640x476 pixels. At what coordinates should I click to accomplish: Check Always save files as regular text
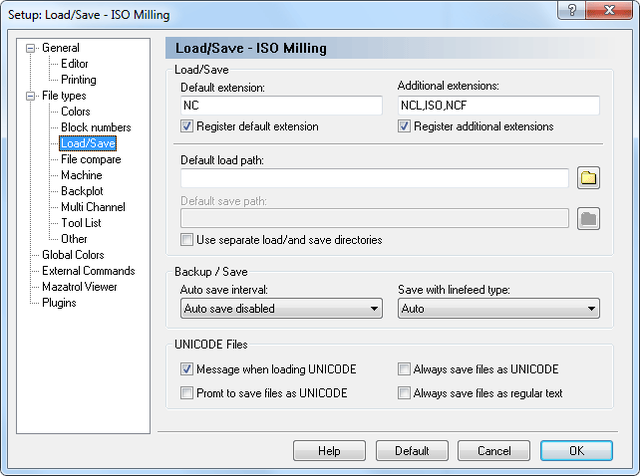pyautogui.click(x=404, y=393)
